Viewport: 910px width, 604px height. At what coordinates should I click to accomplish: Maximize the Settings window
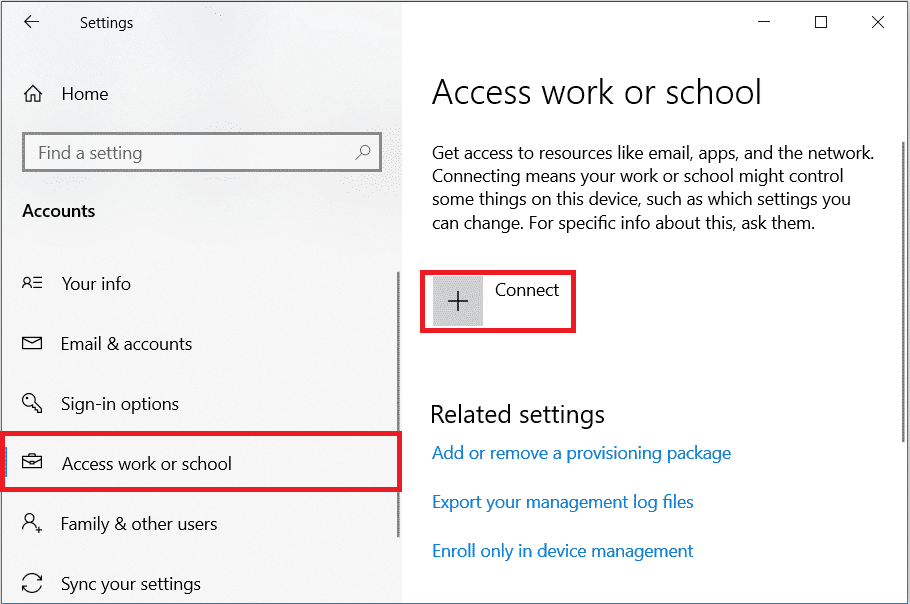coord(821,22)
